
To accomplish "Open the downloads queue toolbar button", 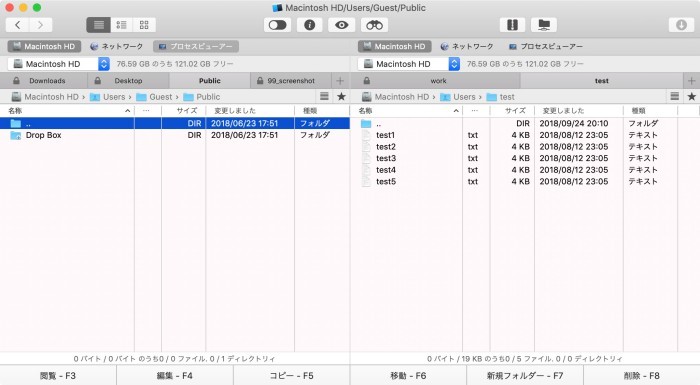I will [681, 25].
